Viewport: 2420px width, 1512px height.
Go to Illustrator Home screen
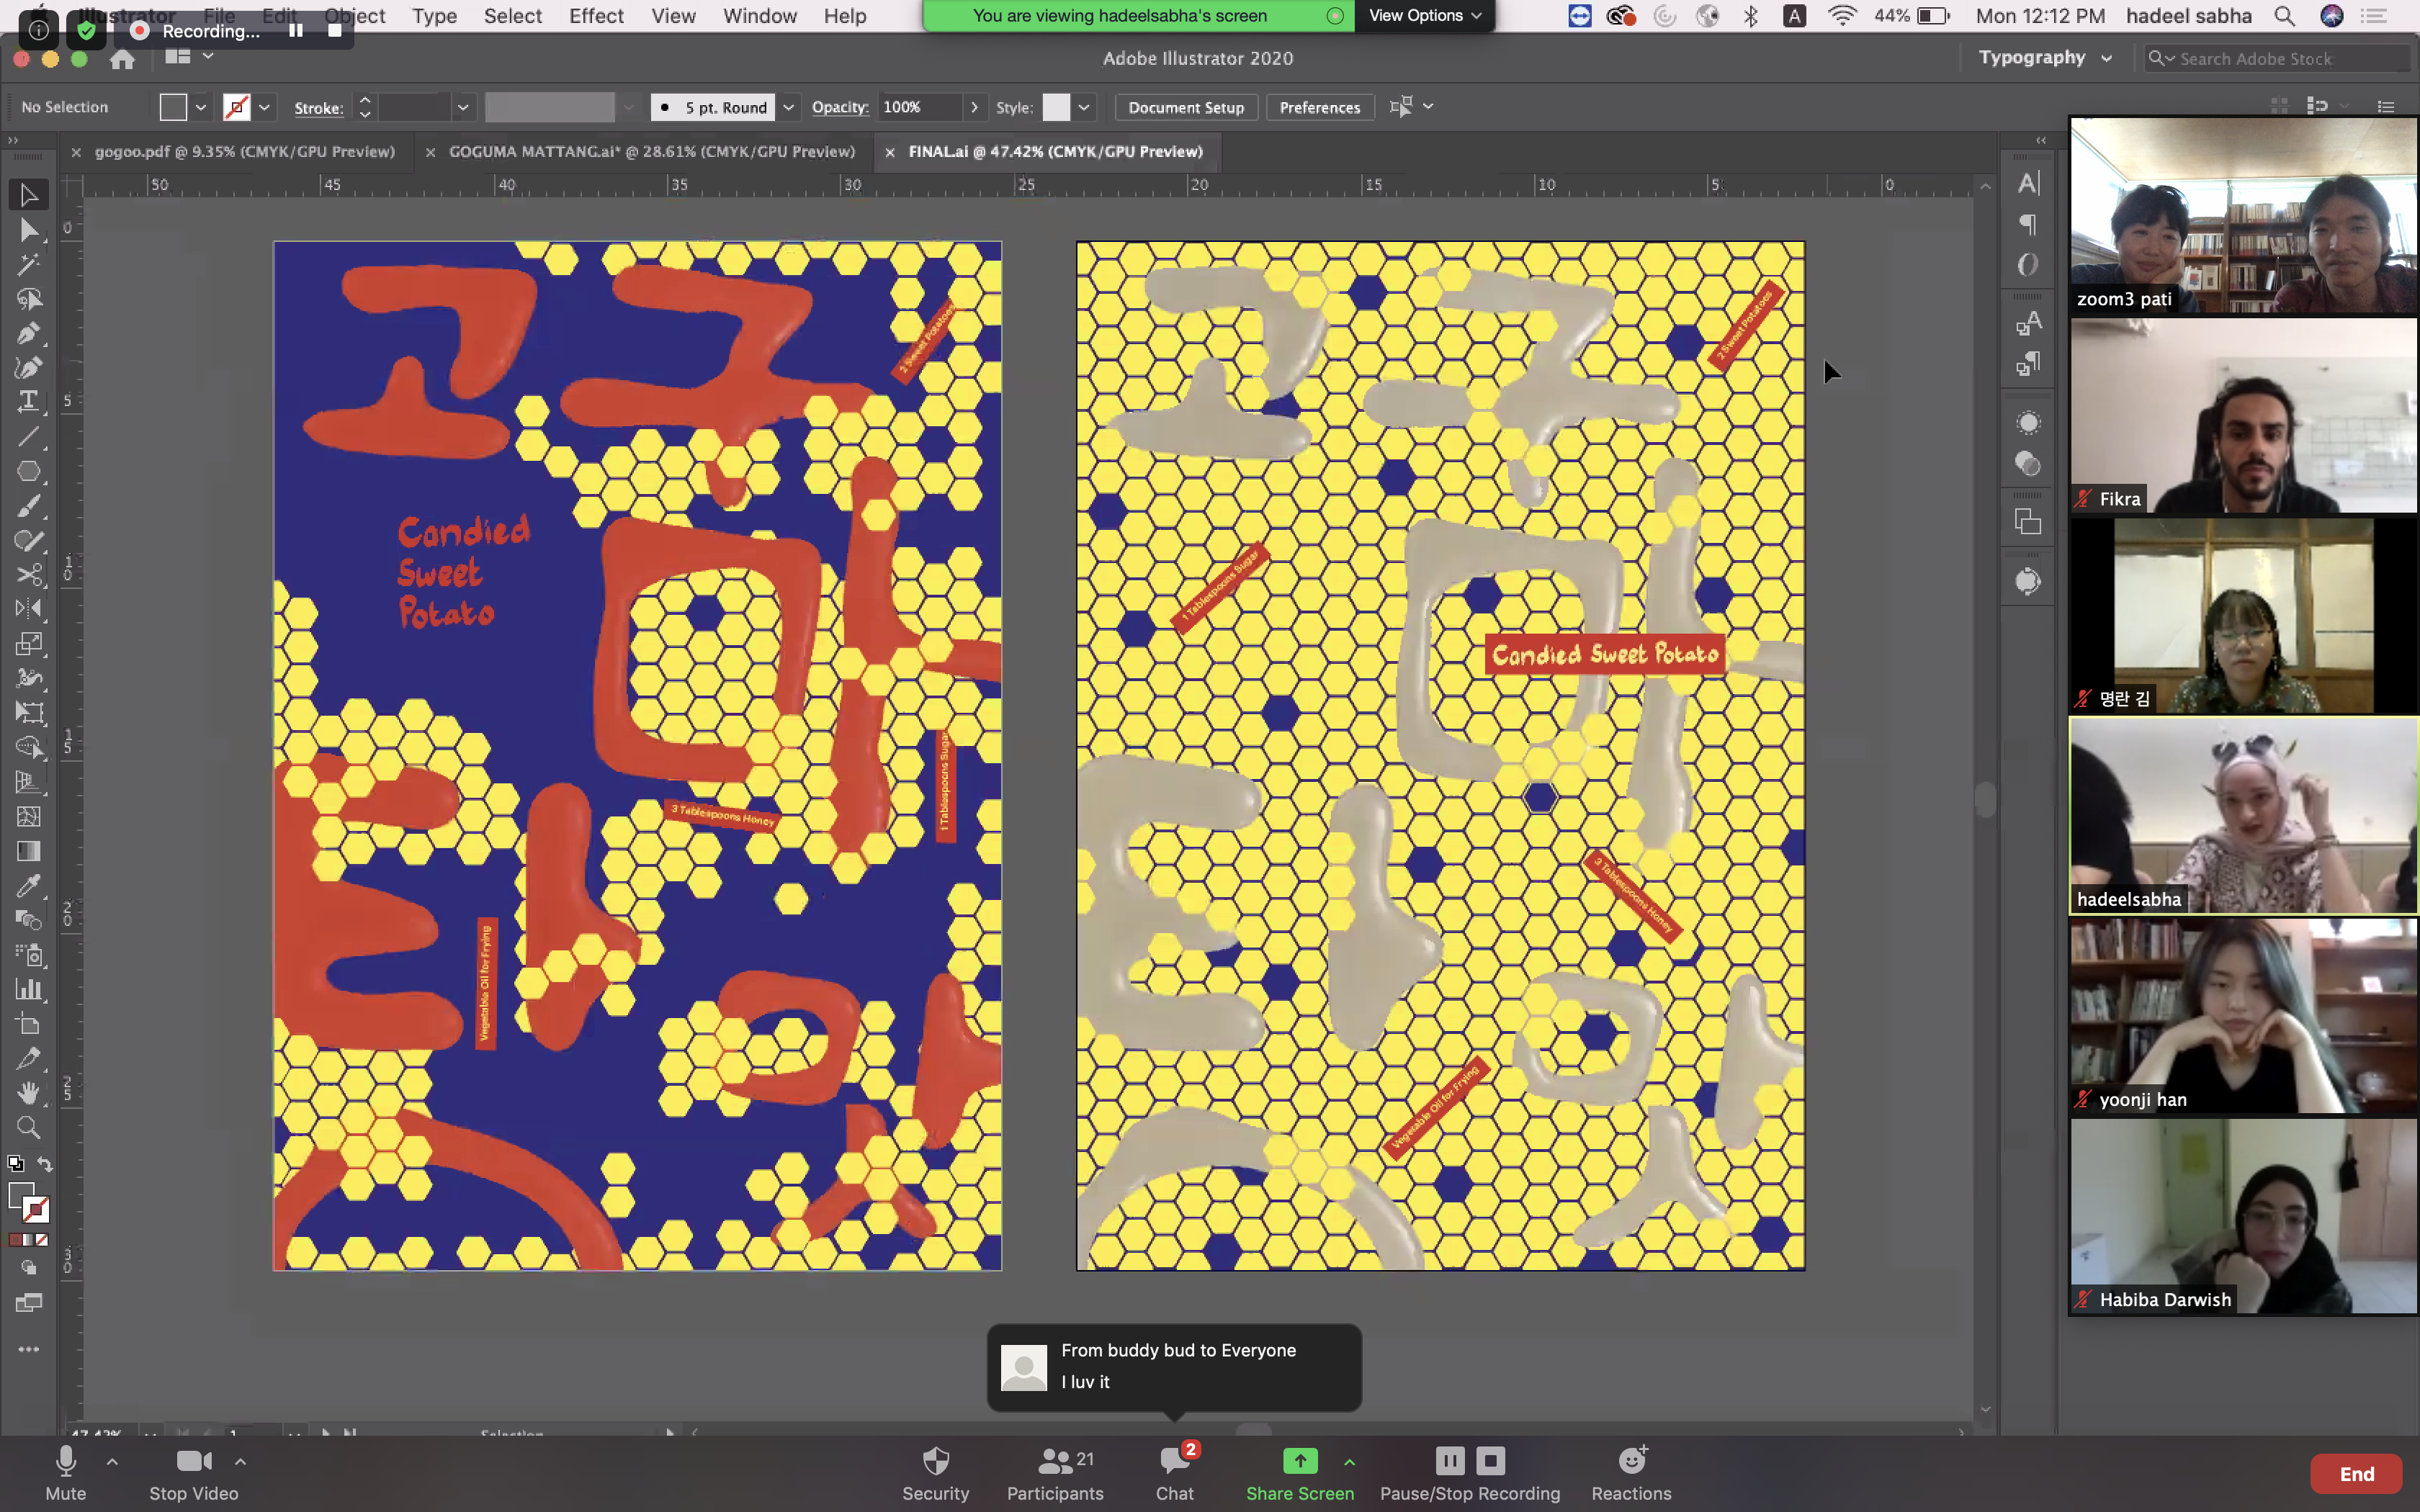122,59
